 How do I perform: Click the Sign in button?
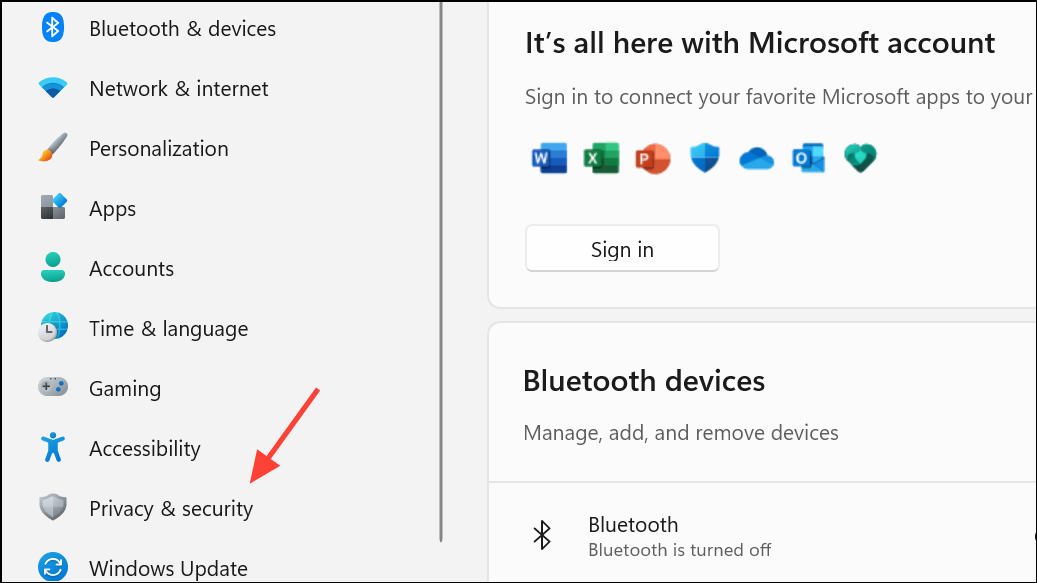621,248
